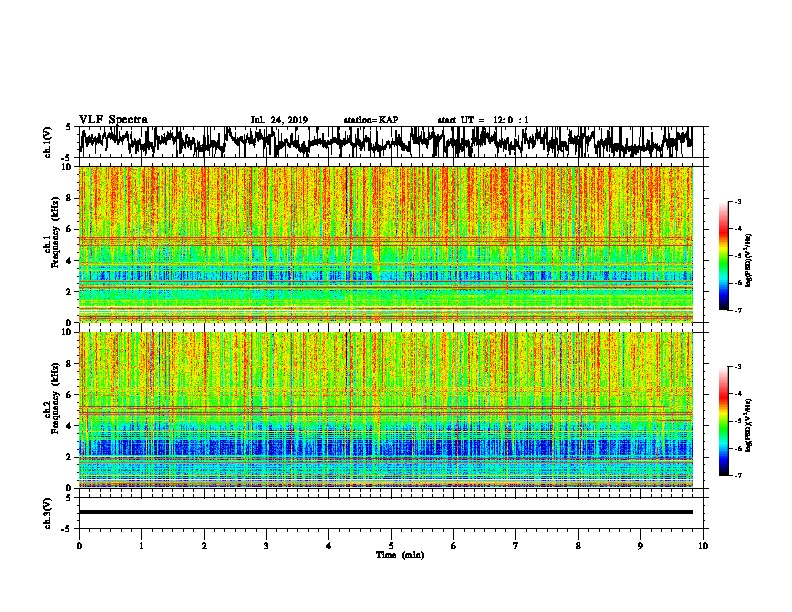Click the 4 kHz tick on ch.2 frequency axis
The height and width of the screenshot is (612, 792).
[69, 426]
